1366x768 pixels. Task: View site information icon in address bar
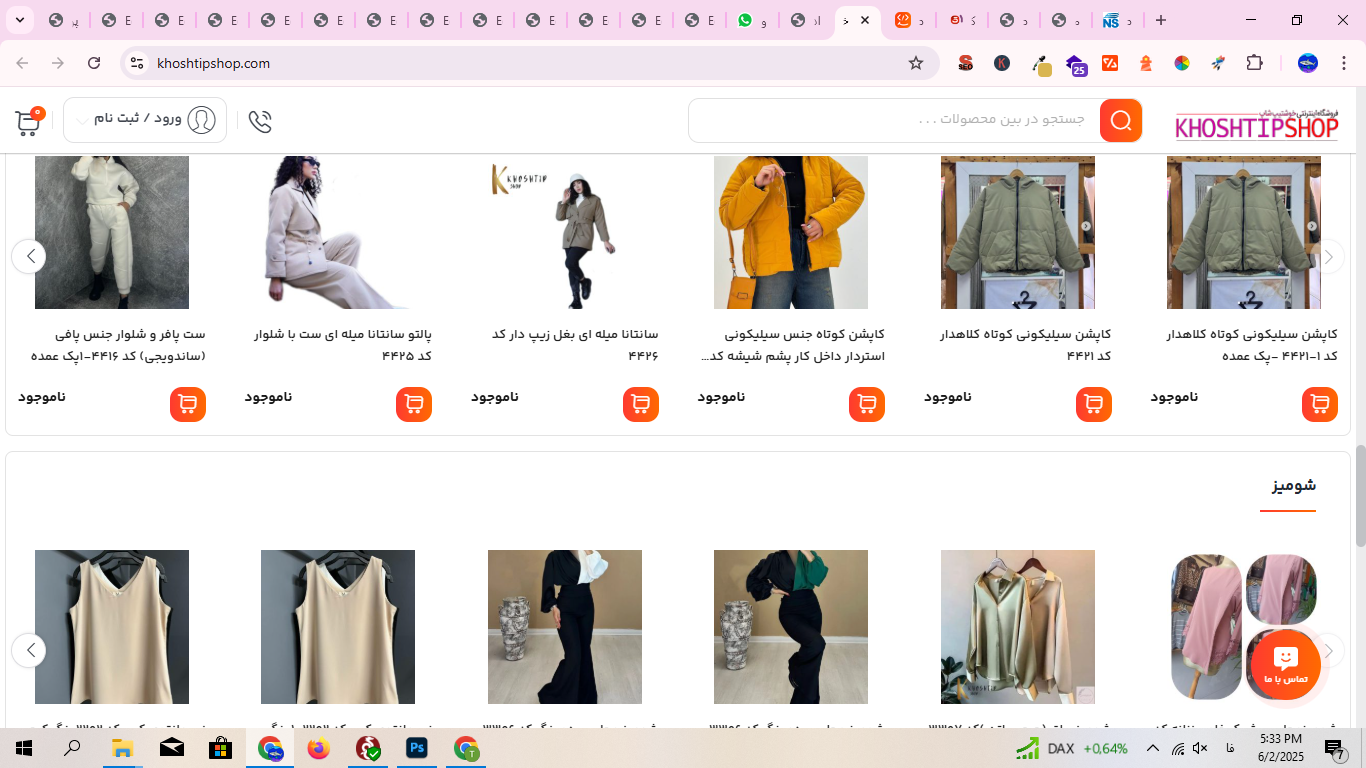point(137,63)
